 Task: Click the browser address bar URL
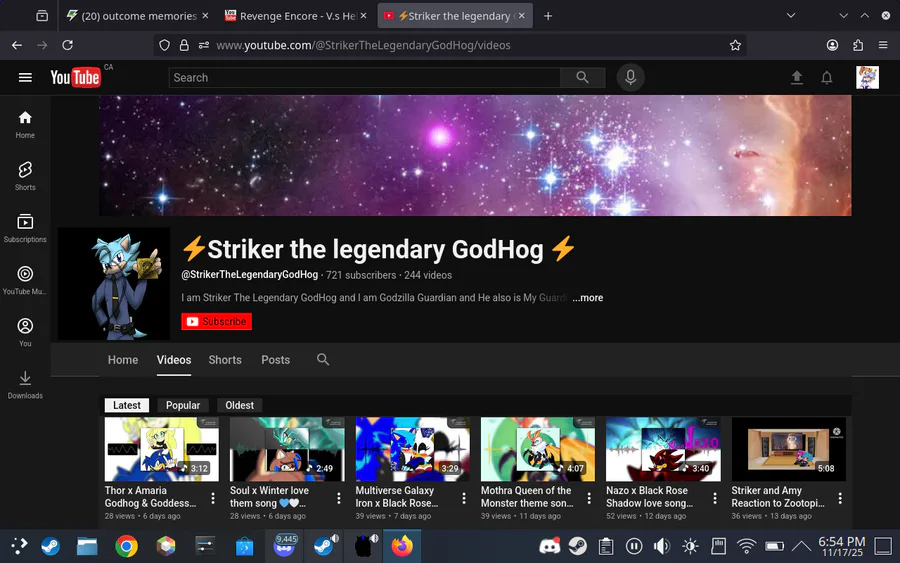[x=363, y=45]
